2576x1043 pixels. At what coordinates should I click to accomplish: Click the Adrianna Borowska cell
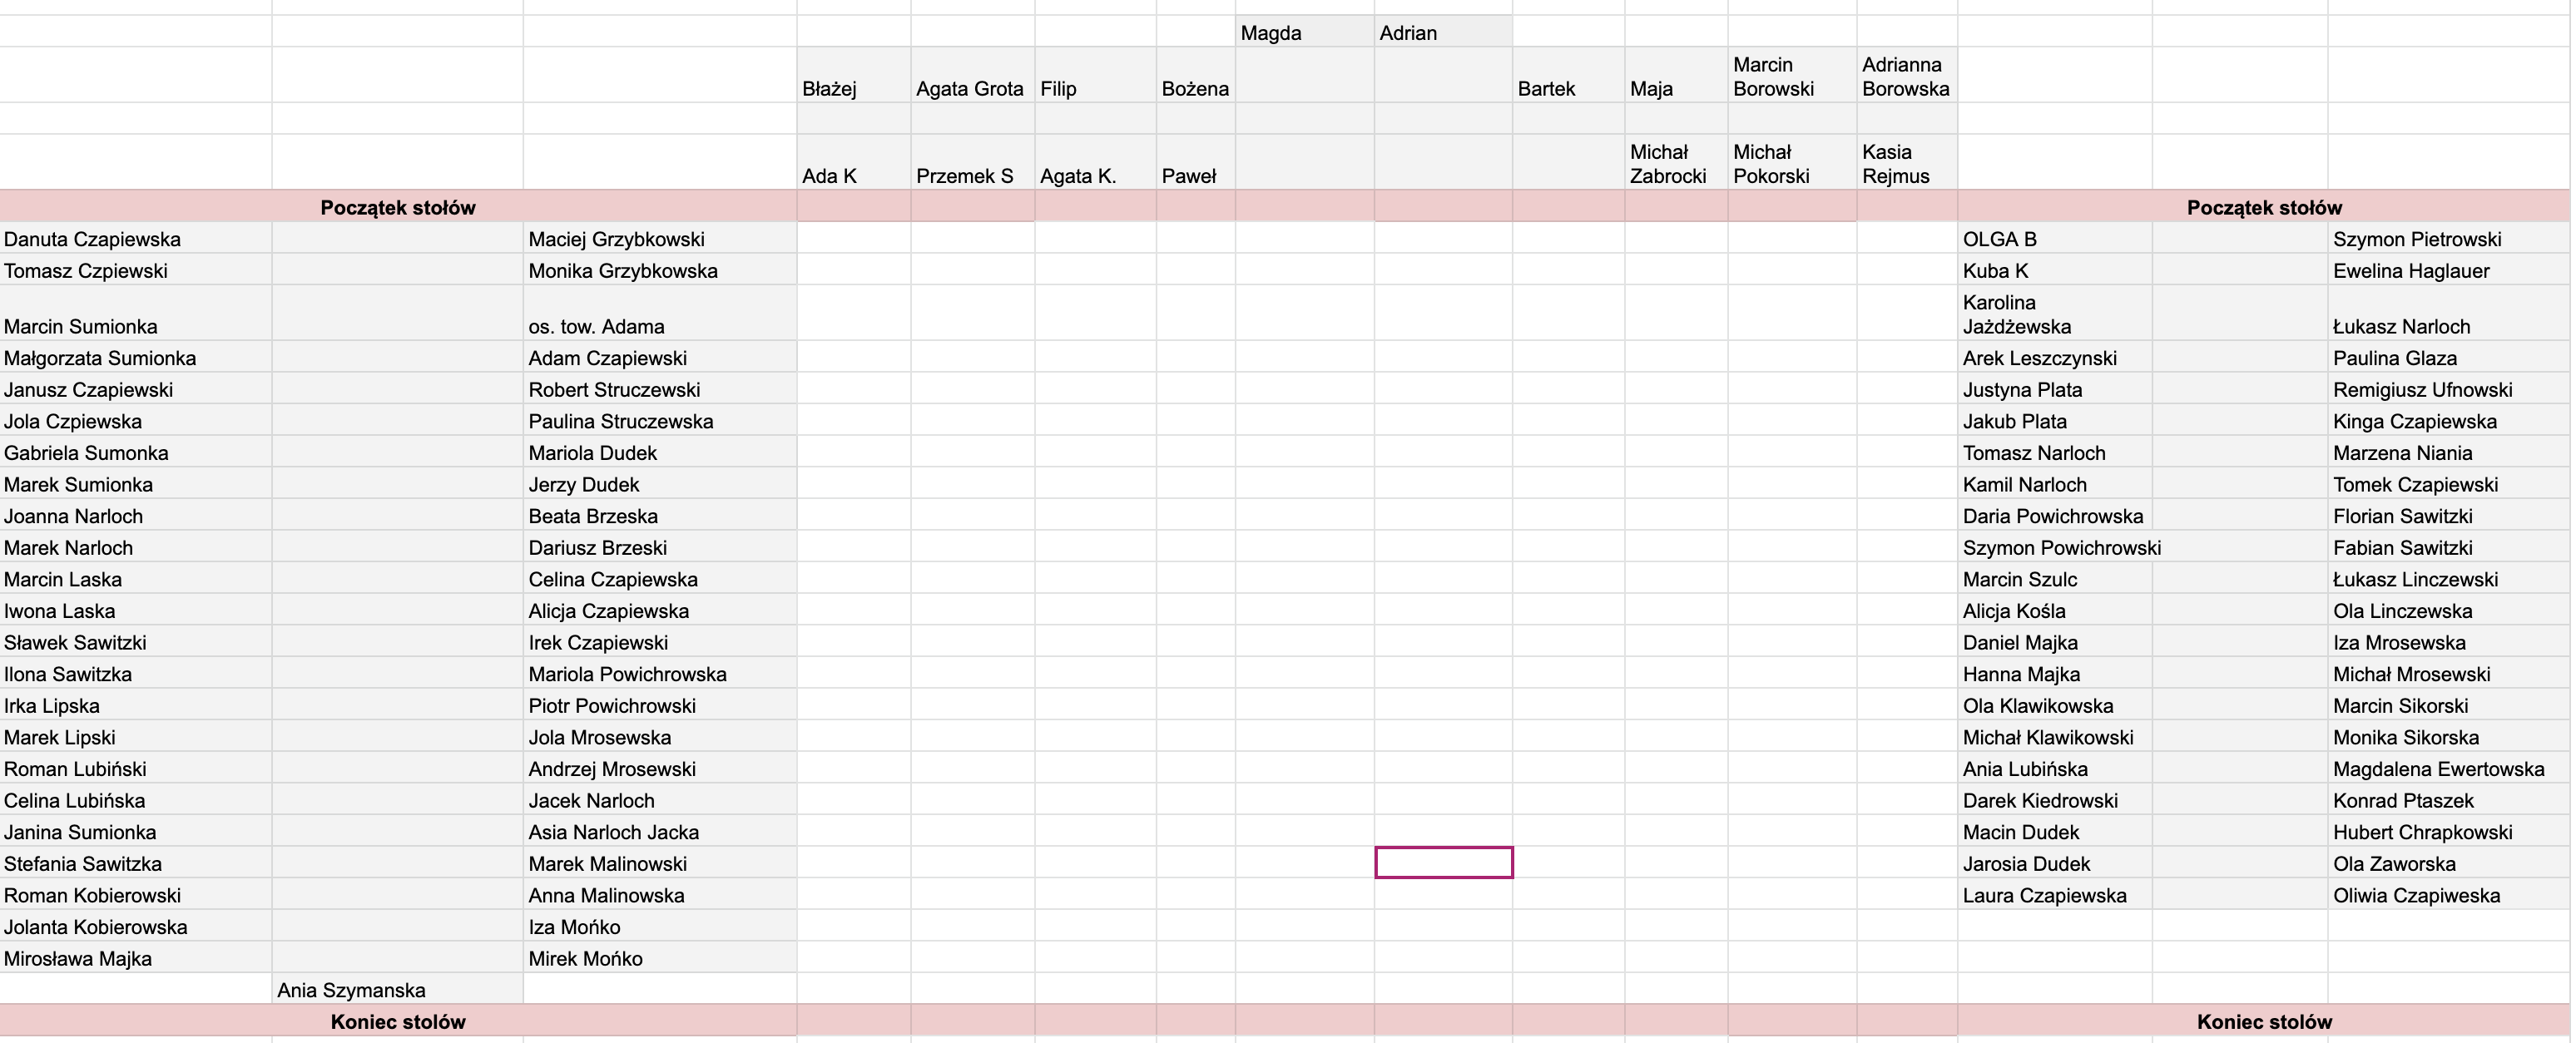[1905, 76]
